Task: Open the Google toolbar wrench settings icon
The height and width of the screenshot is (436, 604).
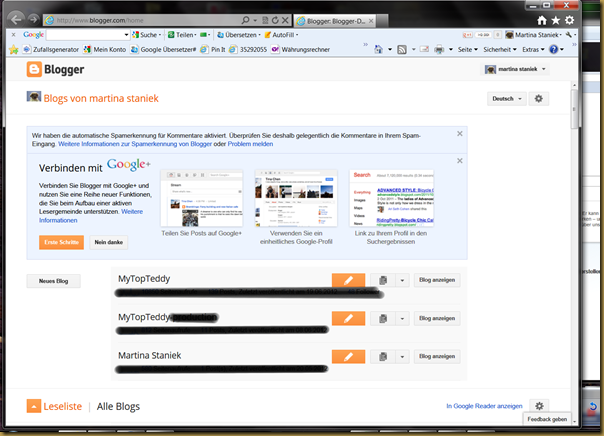Action: tap(569, 35)
